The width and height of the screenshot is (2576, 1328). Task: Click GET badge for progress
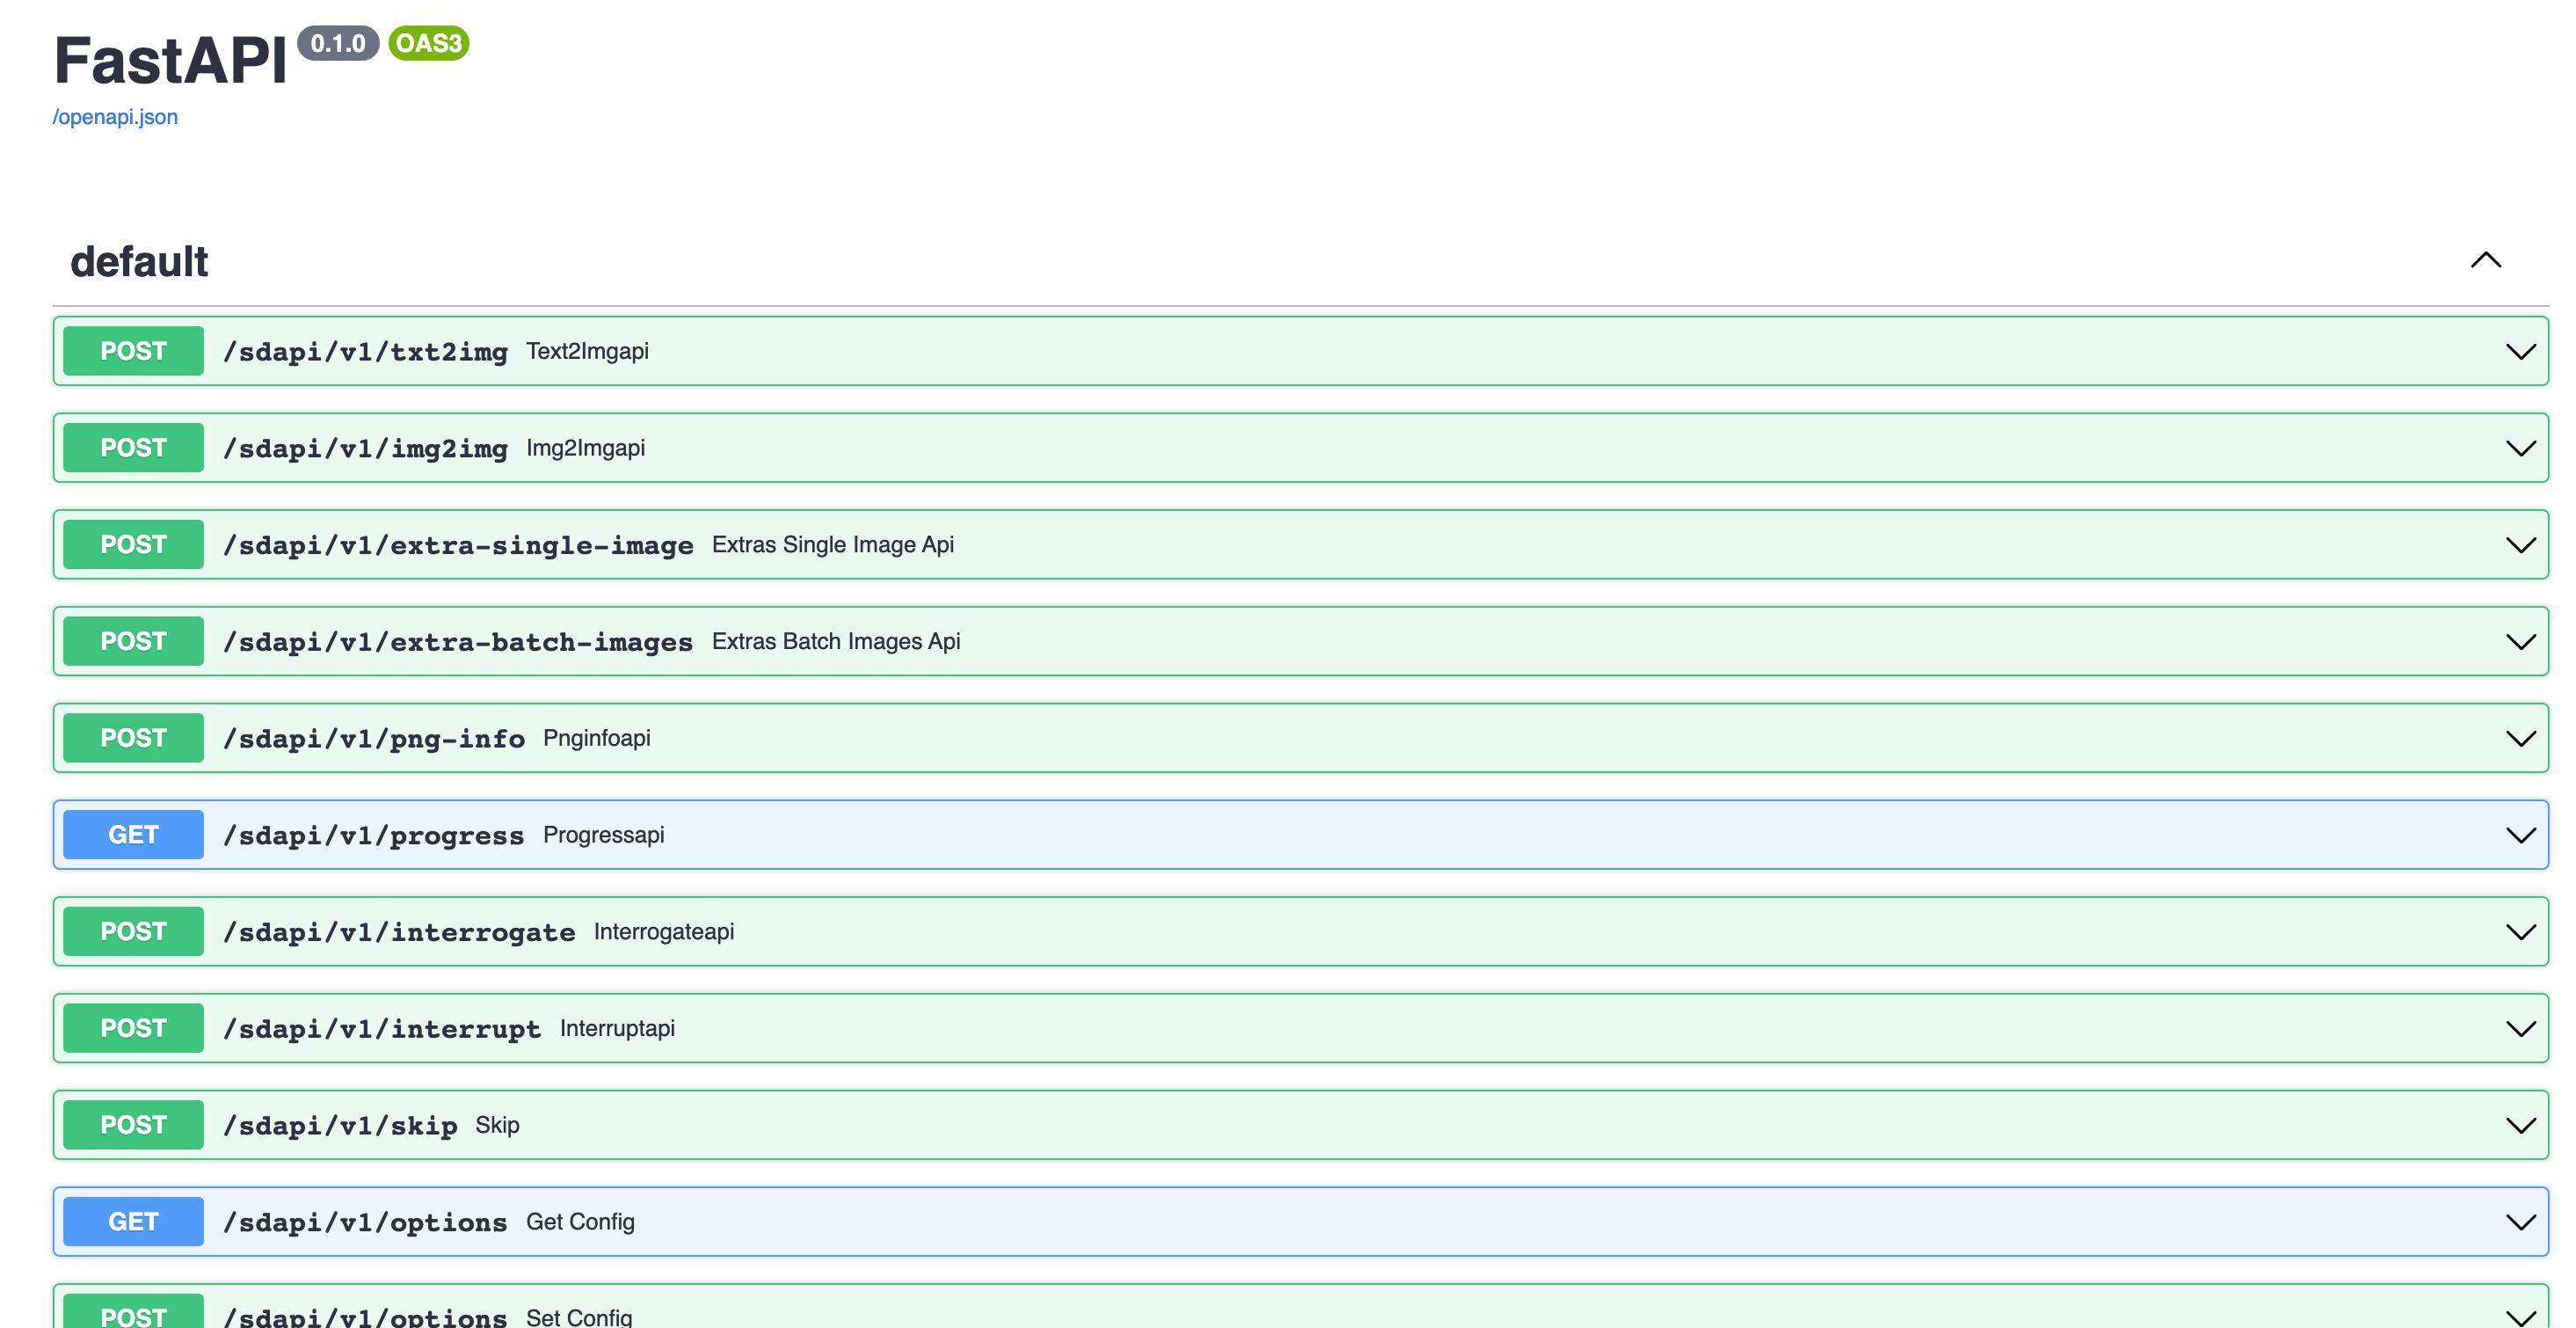click(133, 834)
